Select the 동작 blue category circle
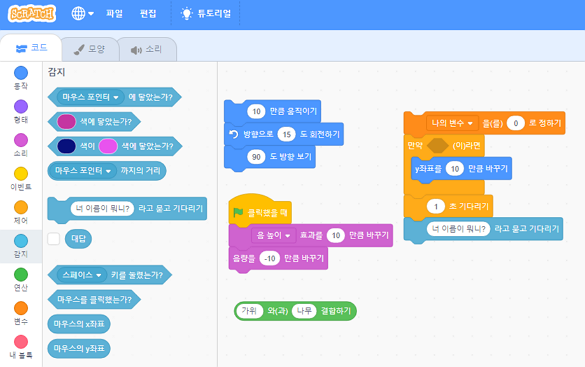Screen dimensions: 585x367 click(x=21, y=73)
